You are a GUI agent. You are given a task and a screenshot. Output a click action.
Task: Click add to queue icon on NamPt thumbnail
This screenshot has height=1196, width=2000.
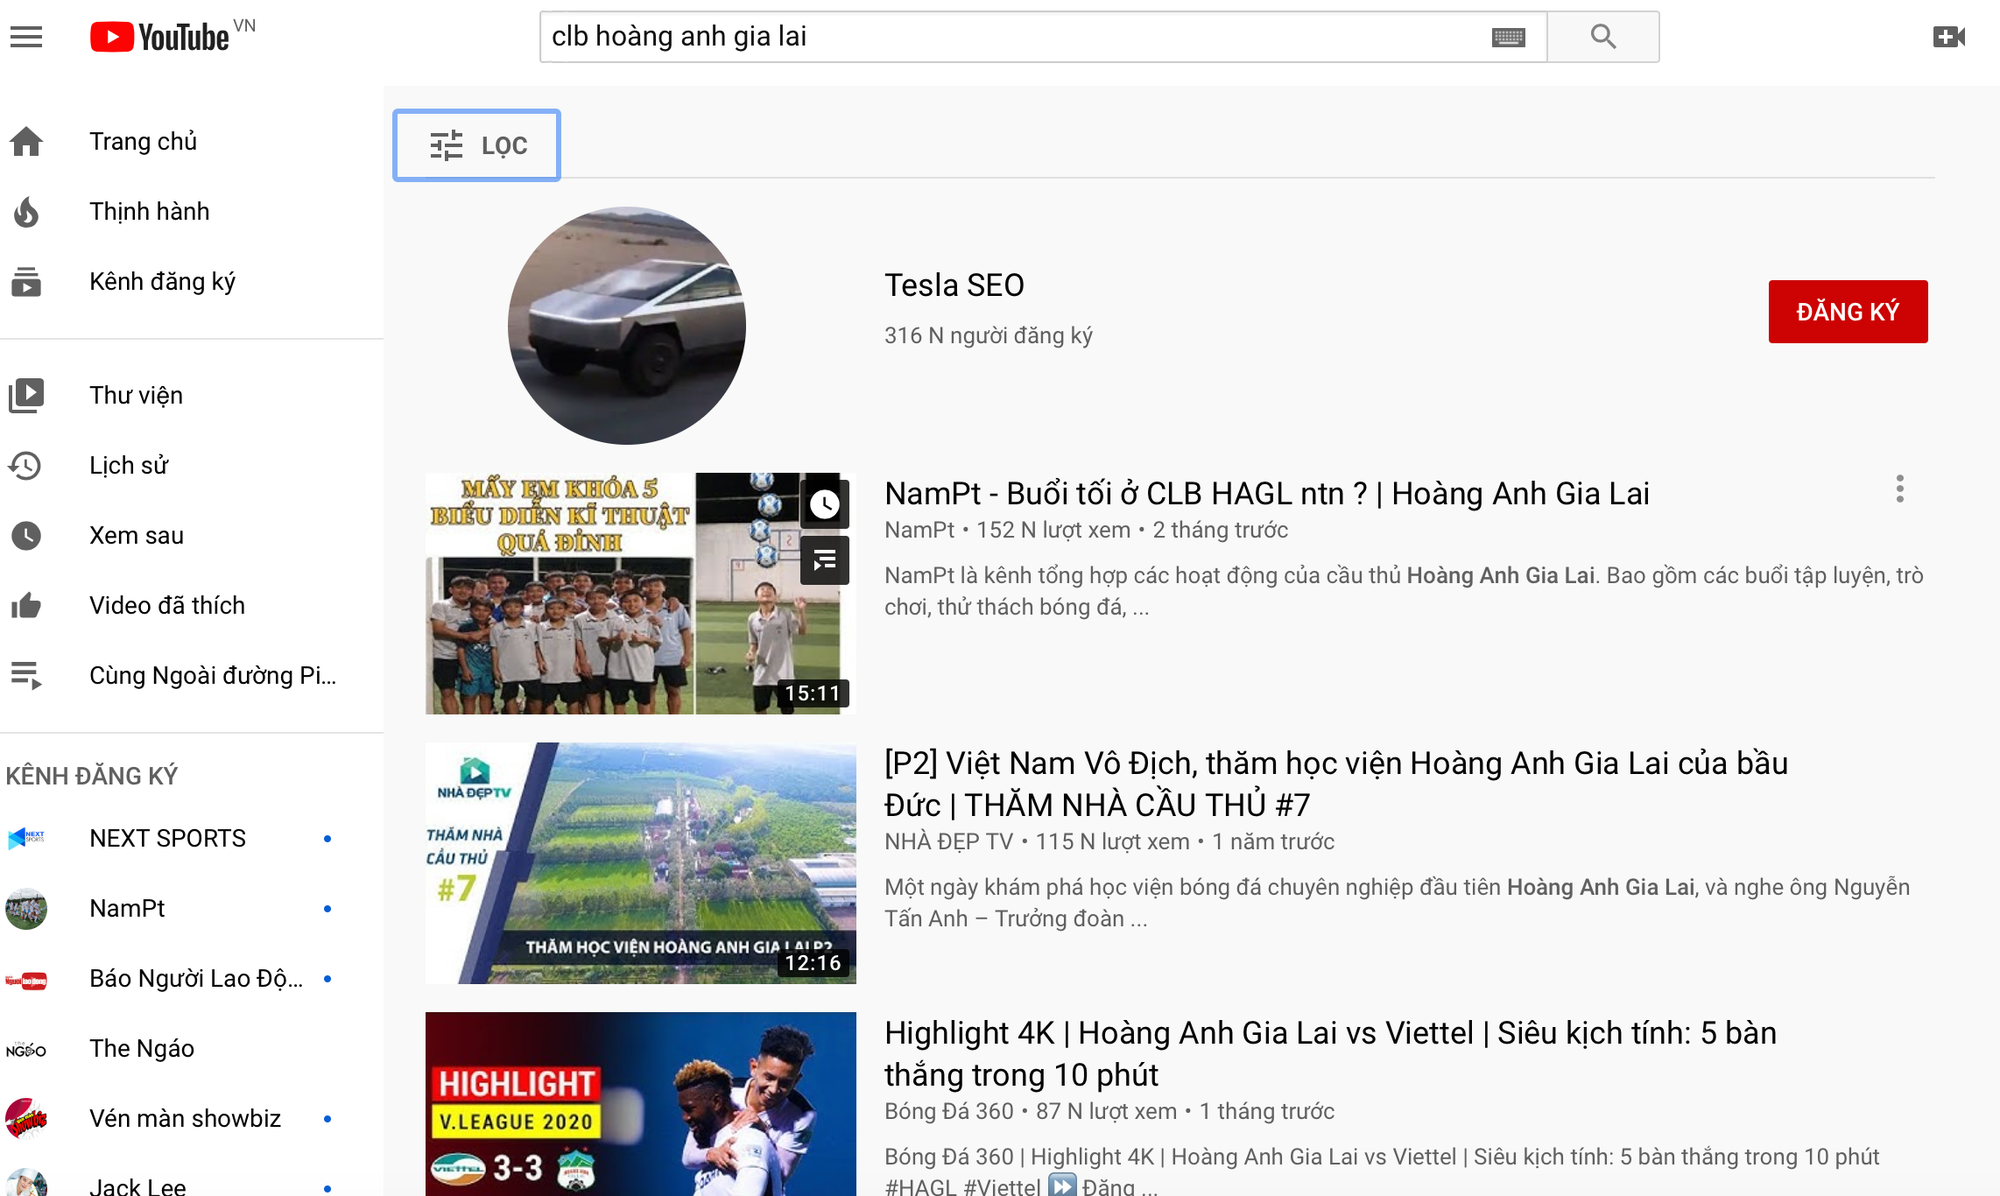coord(824,560)
